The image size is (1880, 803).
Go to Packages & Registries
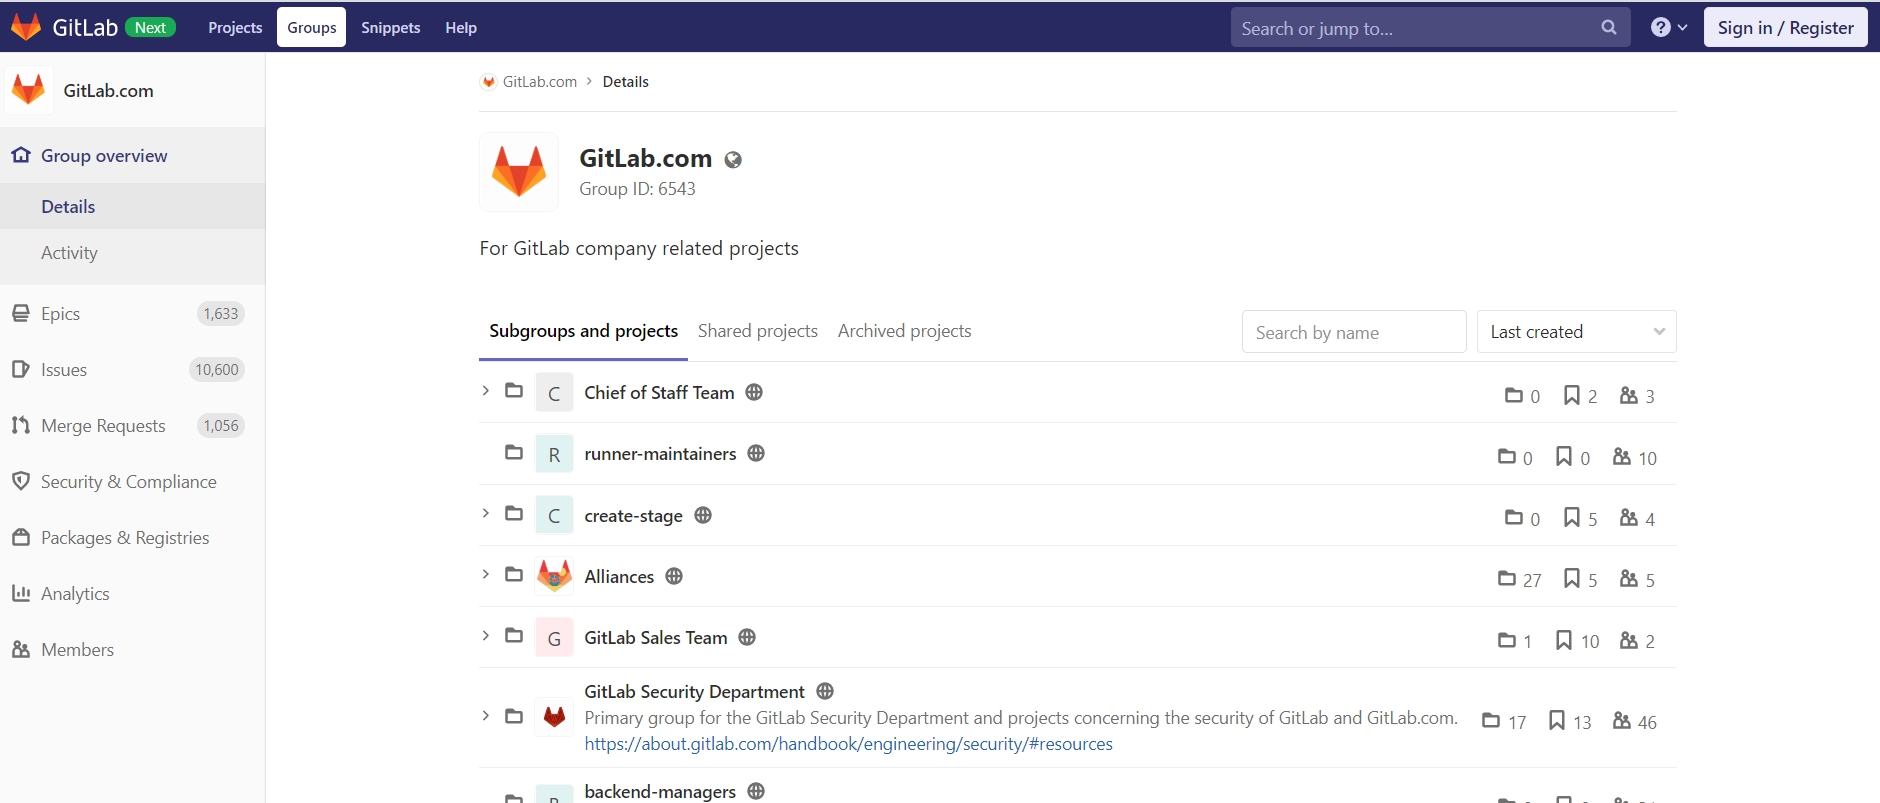click(x=124, y=538)
